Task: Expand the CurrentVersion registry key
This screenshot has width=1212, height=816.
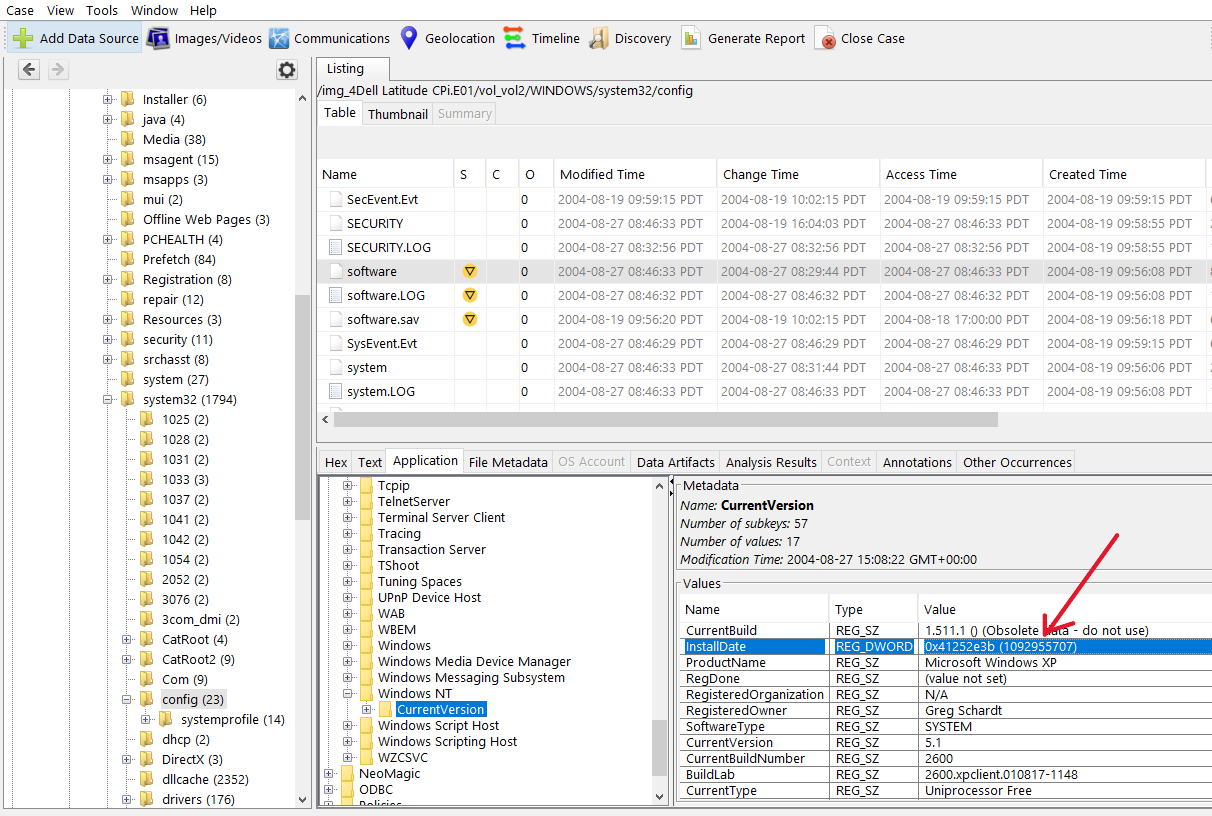Action: (367, 709)
